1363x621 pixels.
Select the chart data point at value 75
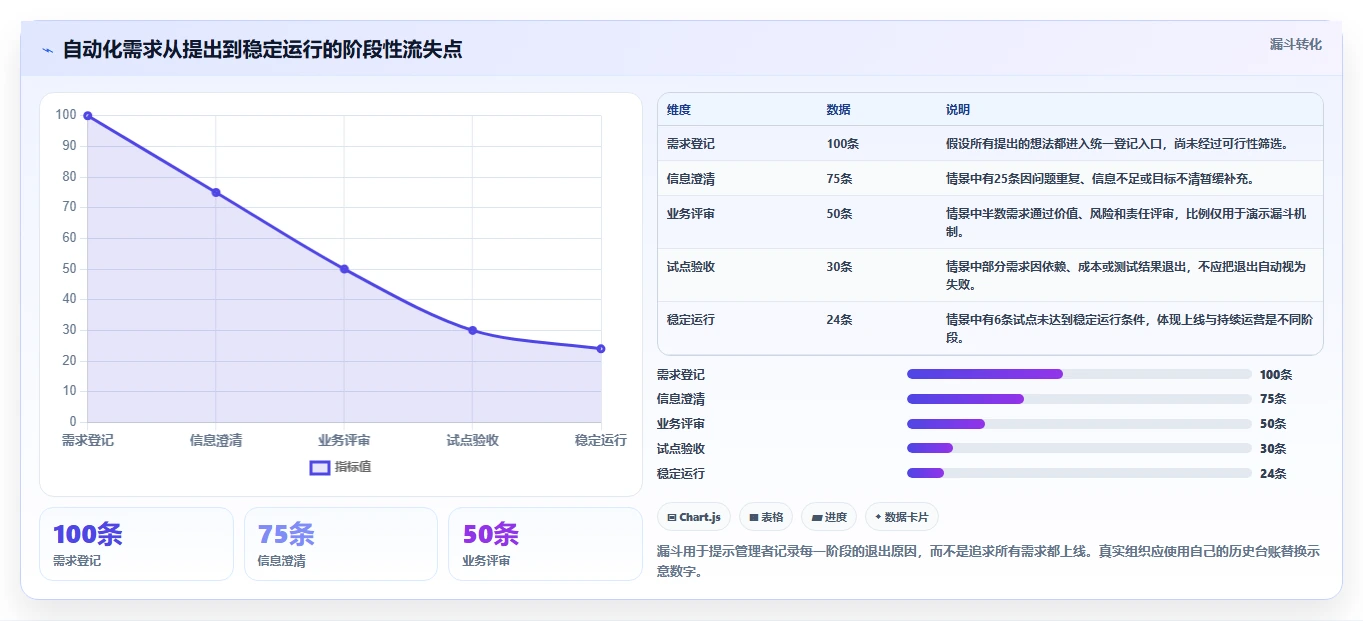pyautogui.click(x=216, y=192)
